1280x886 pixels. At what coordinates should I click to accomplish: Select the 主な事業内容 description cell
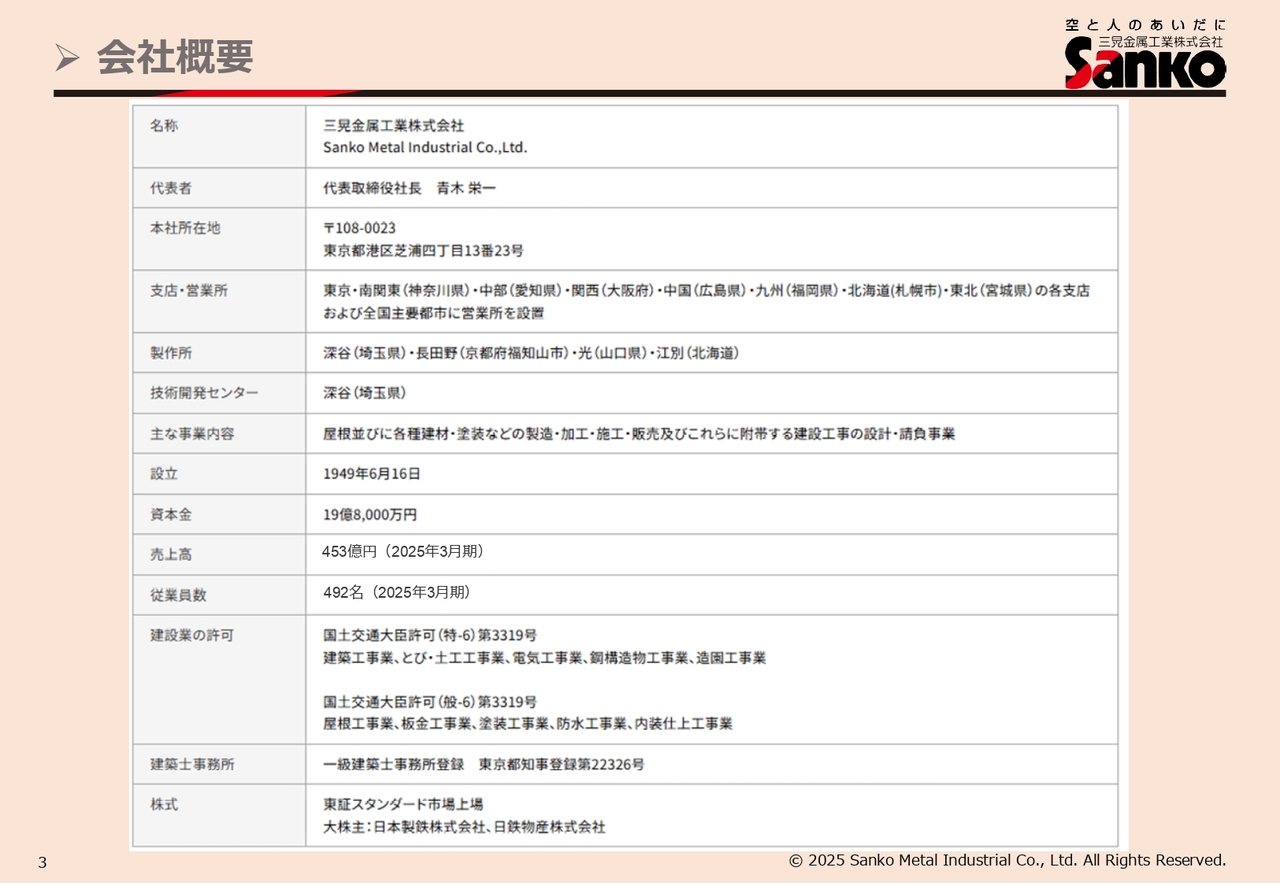tap(638, 433)
